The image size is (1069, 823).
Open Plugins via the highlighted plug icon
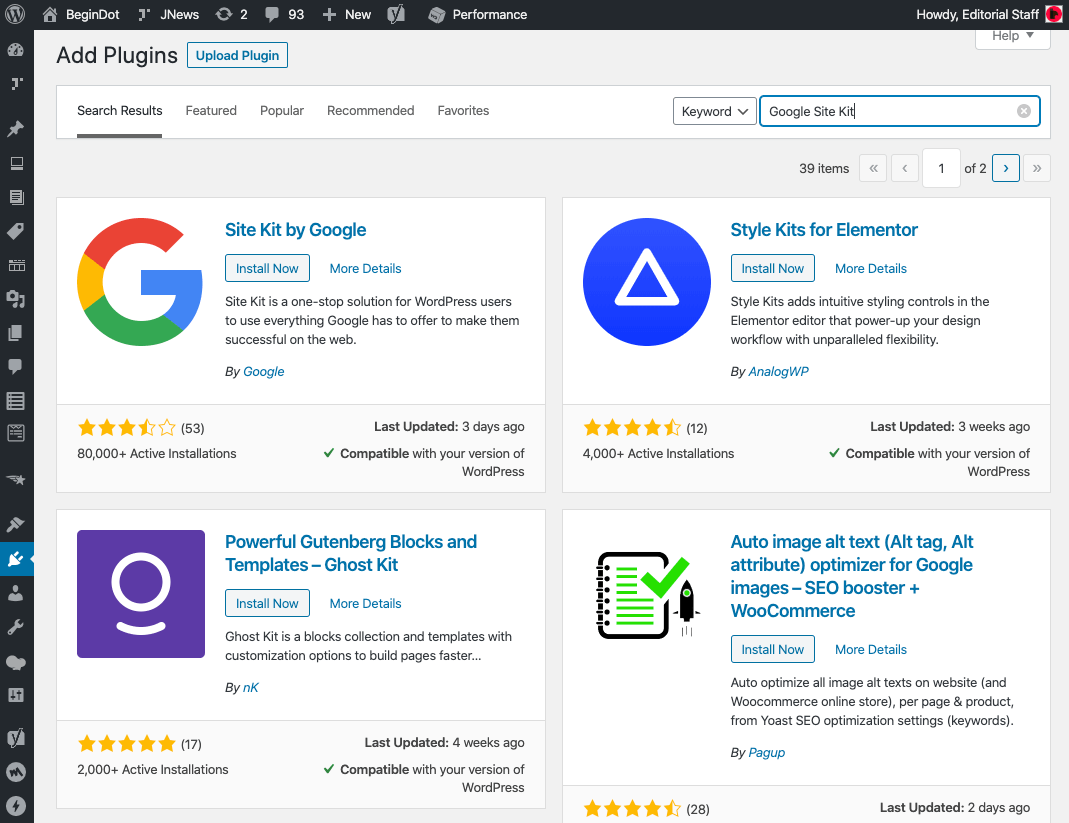click(16, 559)
